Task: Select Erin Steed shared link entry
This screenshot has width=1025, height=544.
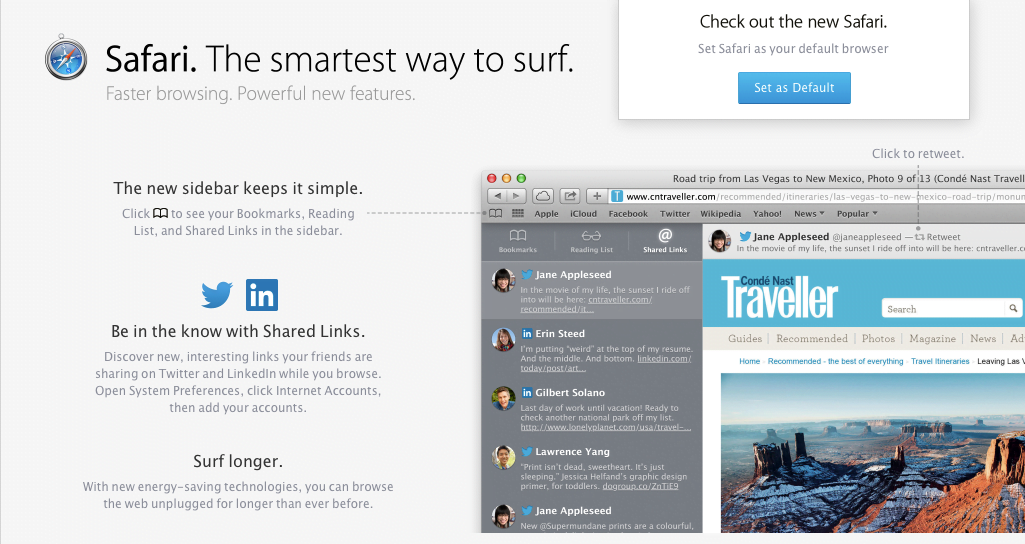Action: click(x=592, y=348)
